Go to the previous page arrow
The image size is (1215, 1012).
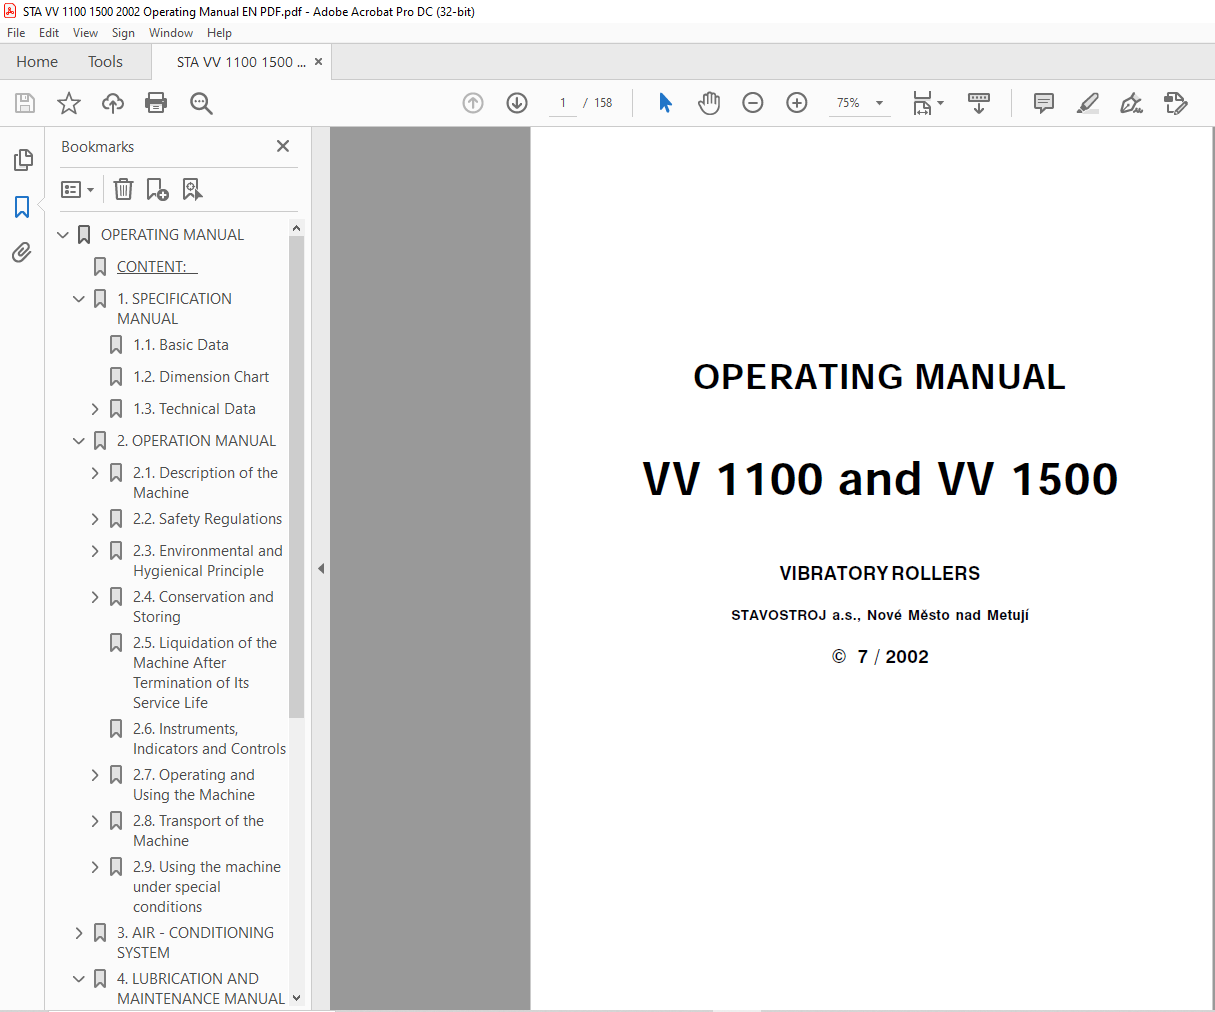[x=473, y=103]
